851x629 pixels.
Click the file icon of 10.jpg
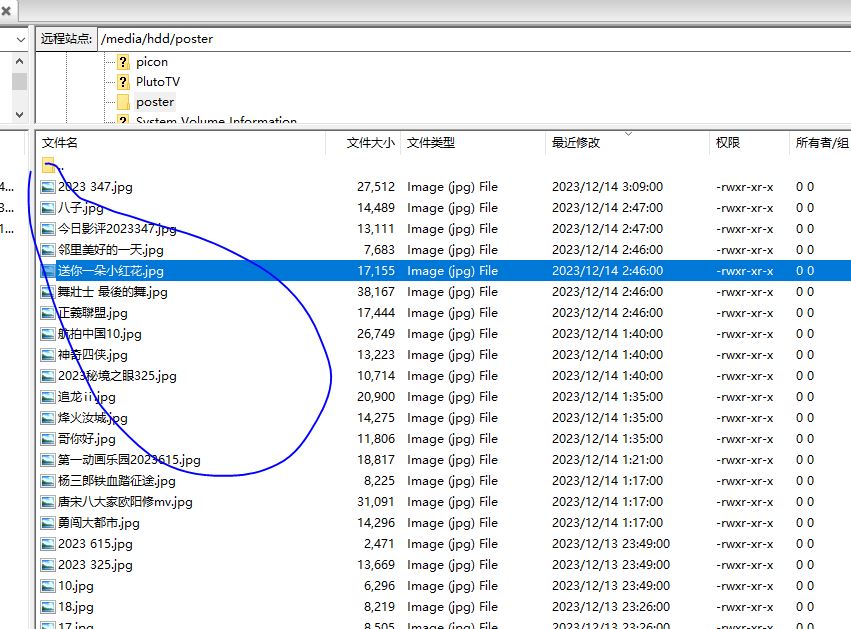coord(48,586)
